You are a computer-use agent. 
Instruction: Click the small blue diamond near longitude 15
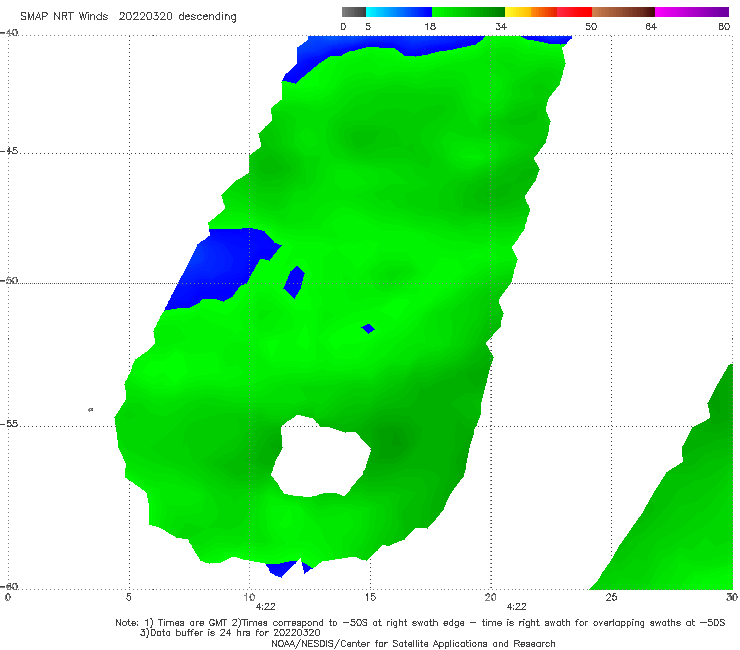[368, 329]
